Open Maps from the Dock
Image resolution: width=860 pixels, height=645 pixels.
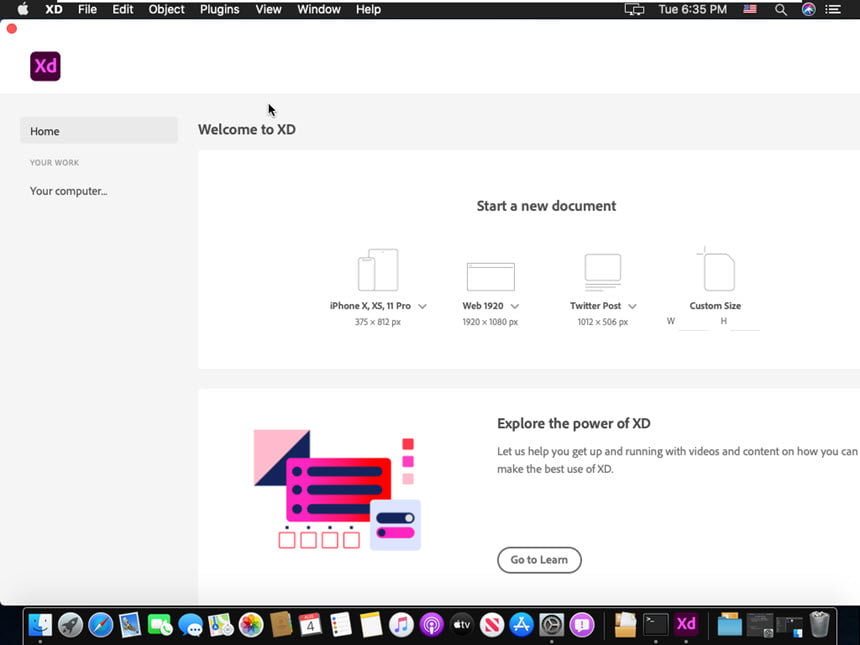(x=220, y=625)
